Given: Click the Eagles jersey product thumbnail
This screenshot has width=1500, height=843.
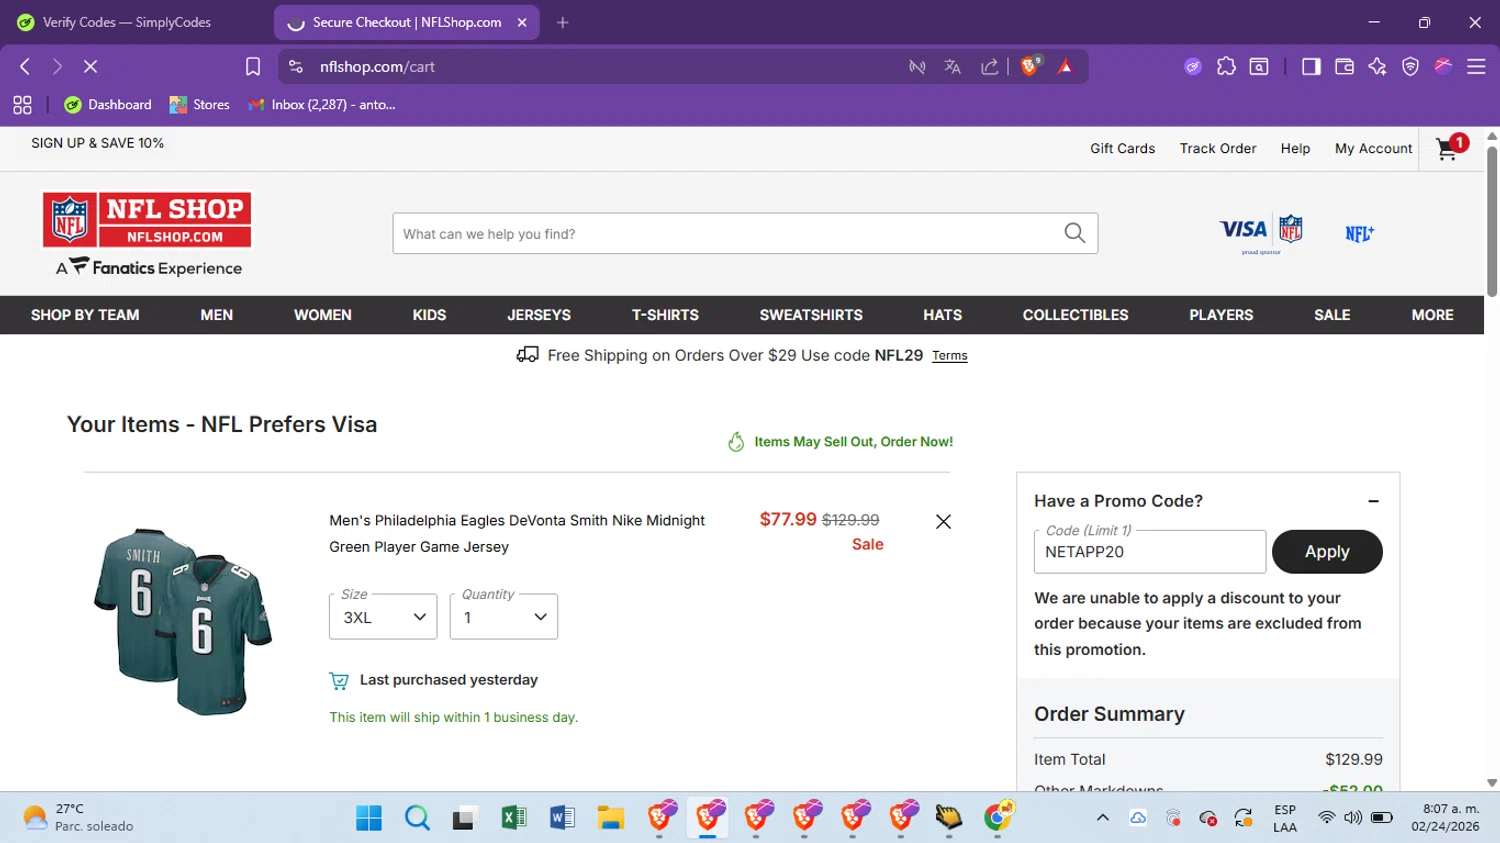Looking at the screenshot, I should pyautogui.click(x=183, y=620).
